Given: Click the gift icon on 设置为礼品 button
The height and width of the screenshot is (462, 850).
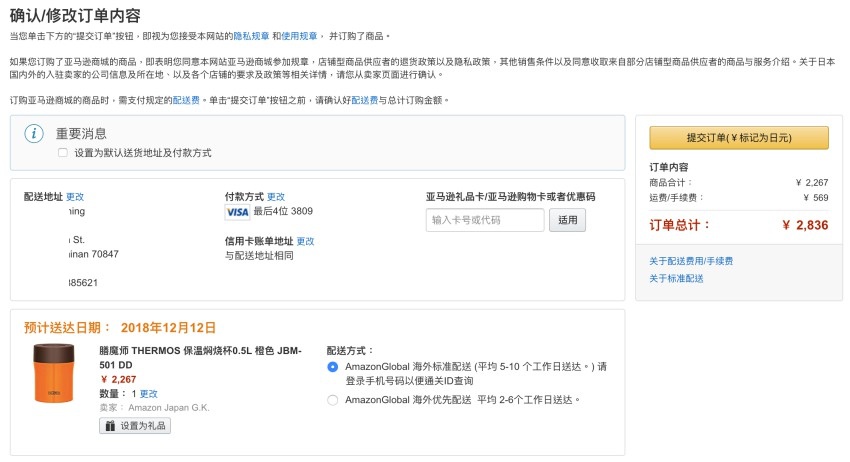Looking at the screenshot, I should (109, 426).
